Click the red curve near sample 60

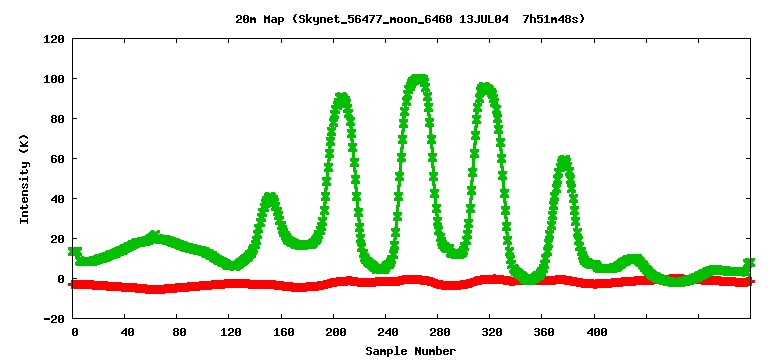coord(153,289)
